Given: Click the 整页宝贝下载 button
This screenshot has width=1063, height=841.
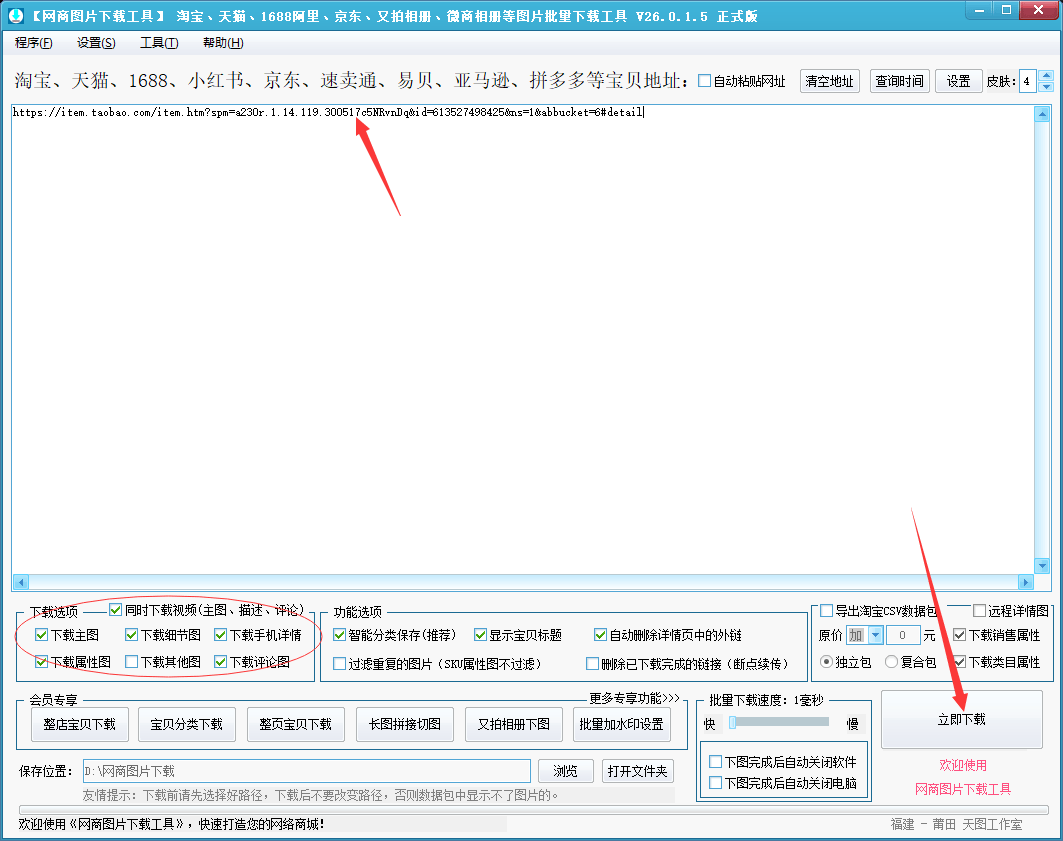Looking at the screenshot, I should tap(296, 724).
